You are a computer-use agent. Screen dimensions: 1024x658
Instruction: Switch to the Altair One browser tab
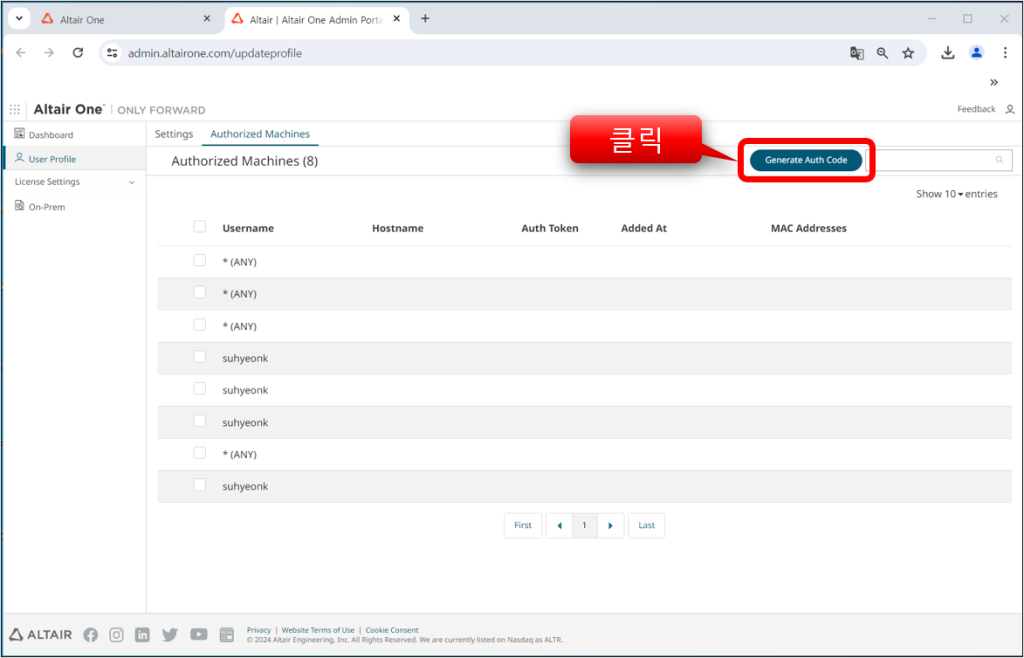pyautogui.click(x=125, y=20)
